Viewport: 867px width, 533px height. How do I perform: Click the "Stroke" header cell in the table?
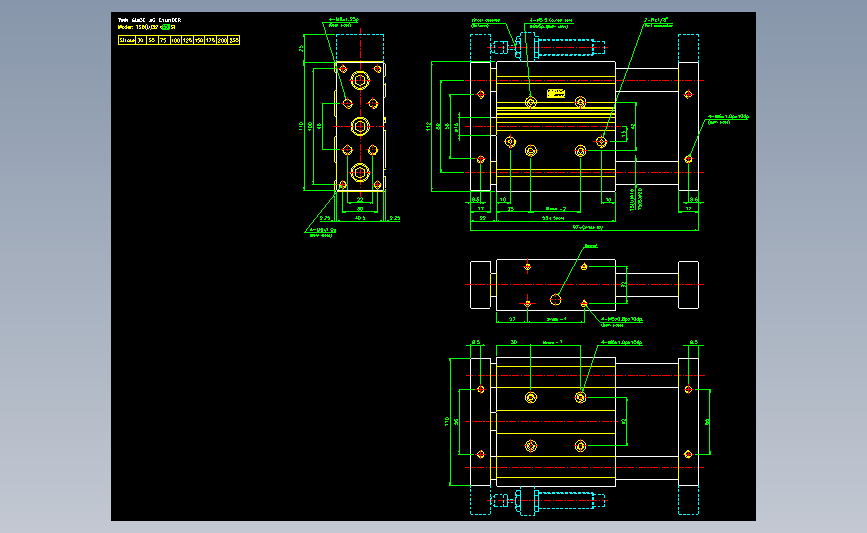point(127,40)
